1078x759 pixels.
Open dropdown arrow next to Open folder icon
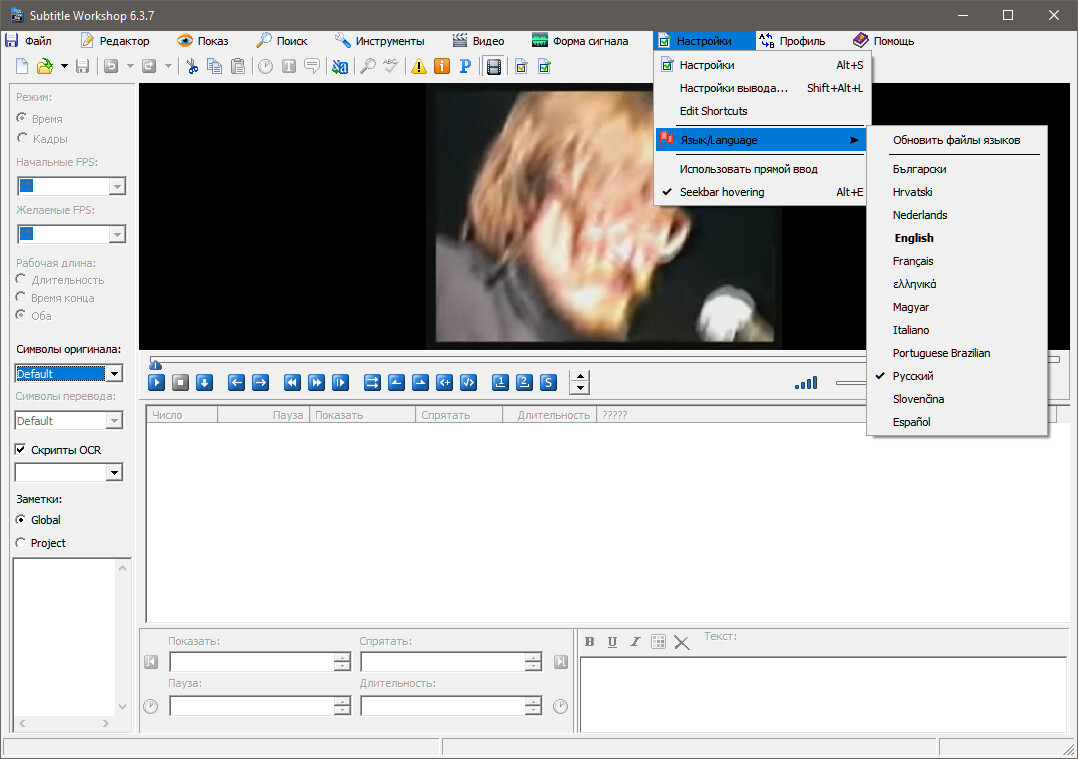click(64, 67)
